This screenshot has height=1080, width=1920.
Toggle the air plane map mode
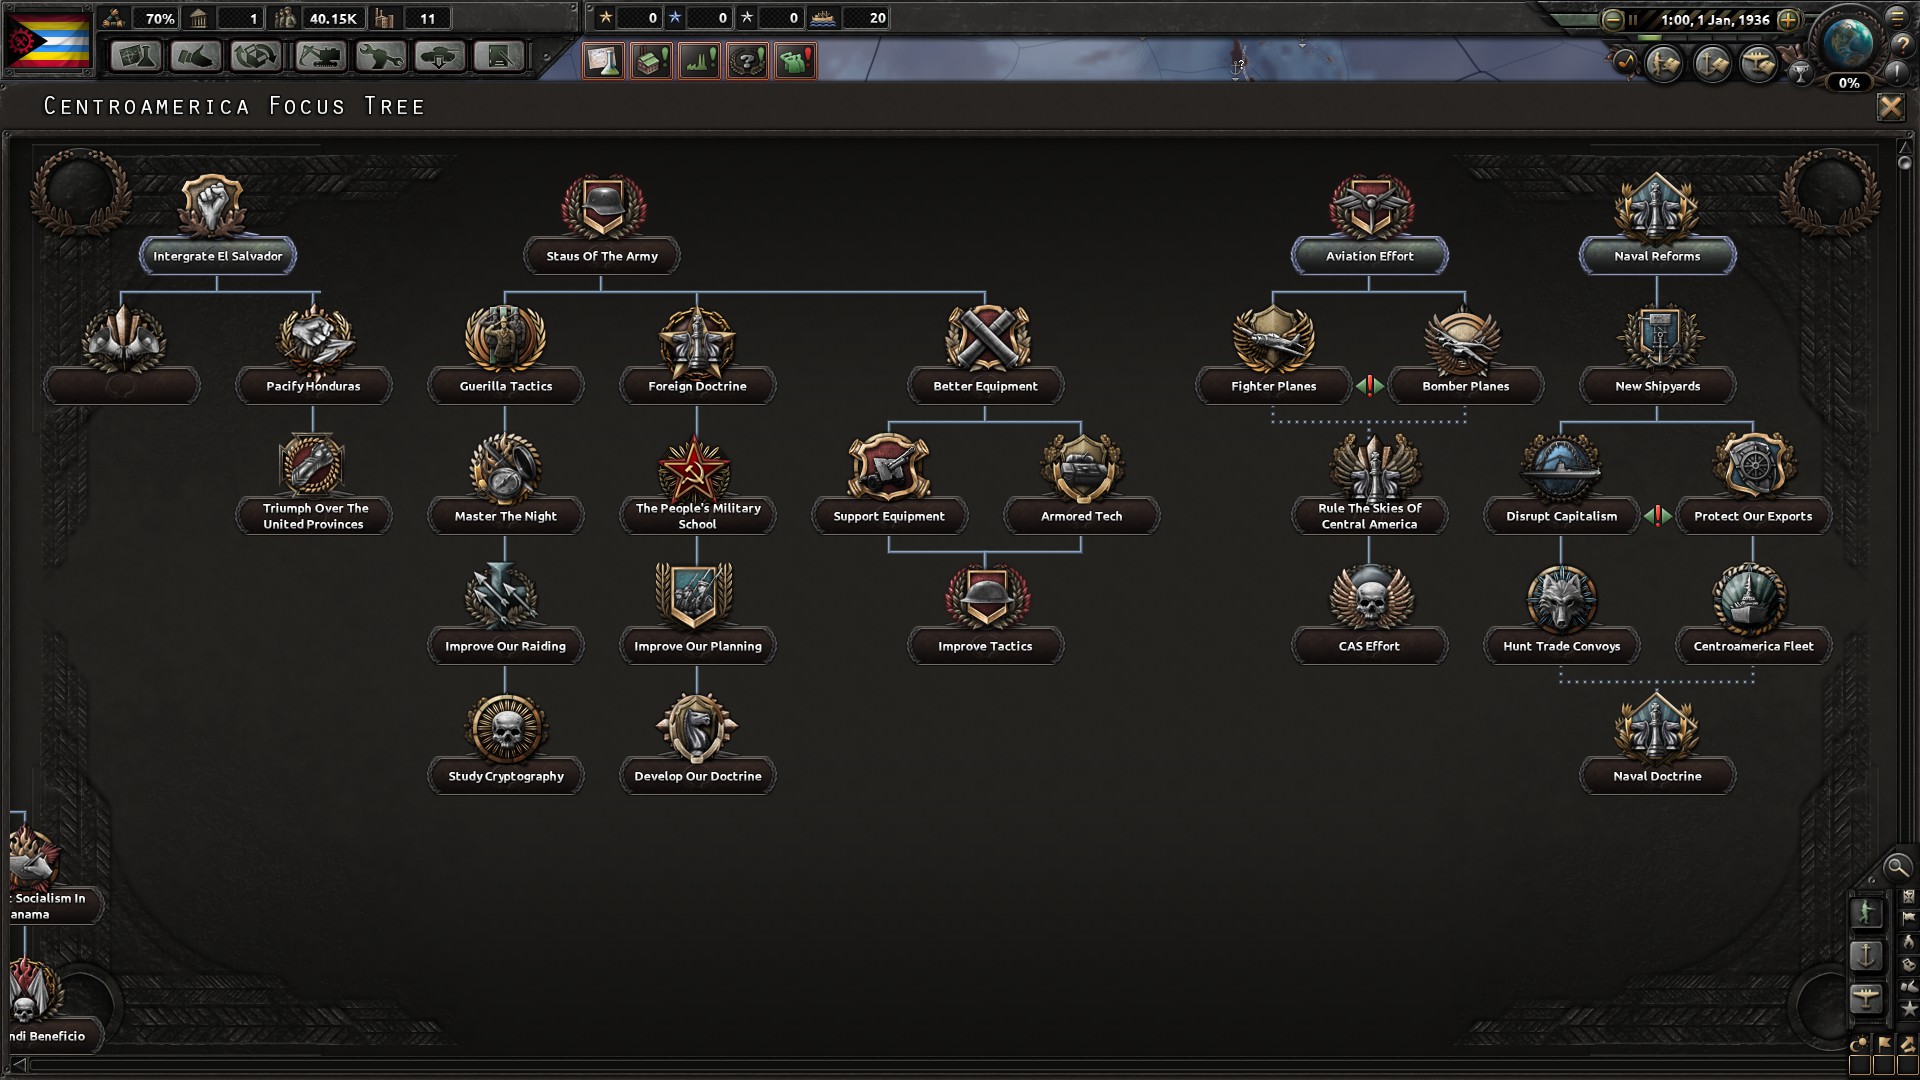click(x=1866, y=998)
